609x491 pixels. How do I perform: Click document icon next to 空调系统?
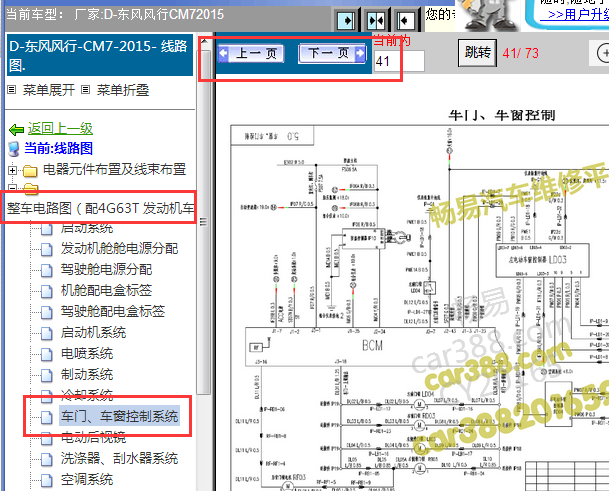pos(47,480)
